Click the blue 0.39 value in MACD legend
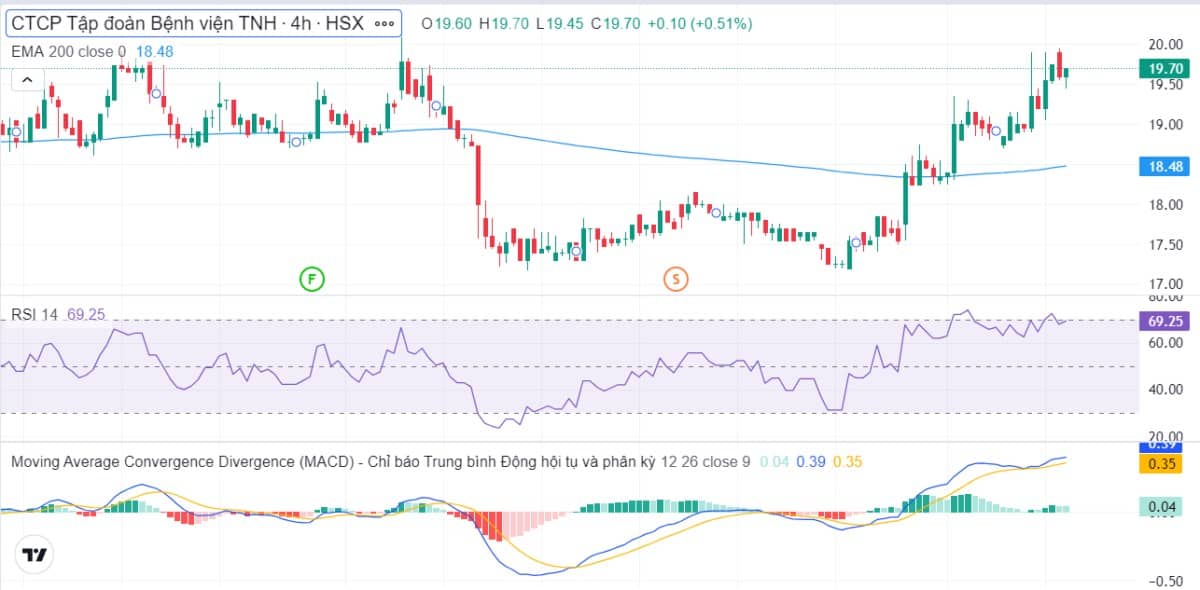Viewport: 1200px width, 590px height. [811, 461]
